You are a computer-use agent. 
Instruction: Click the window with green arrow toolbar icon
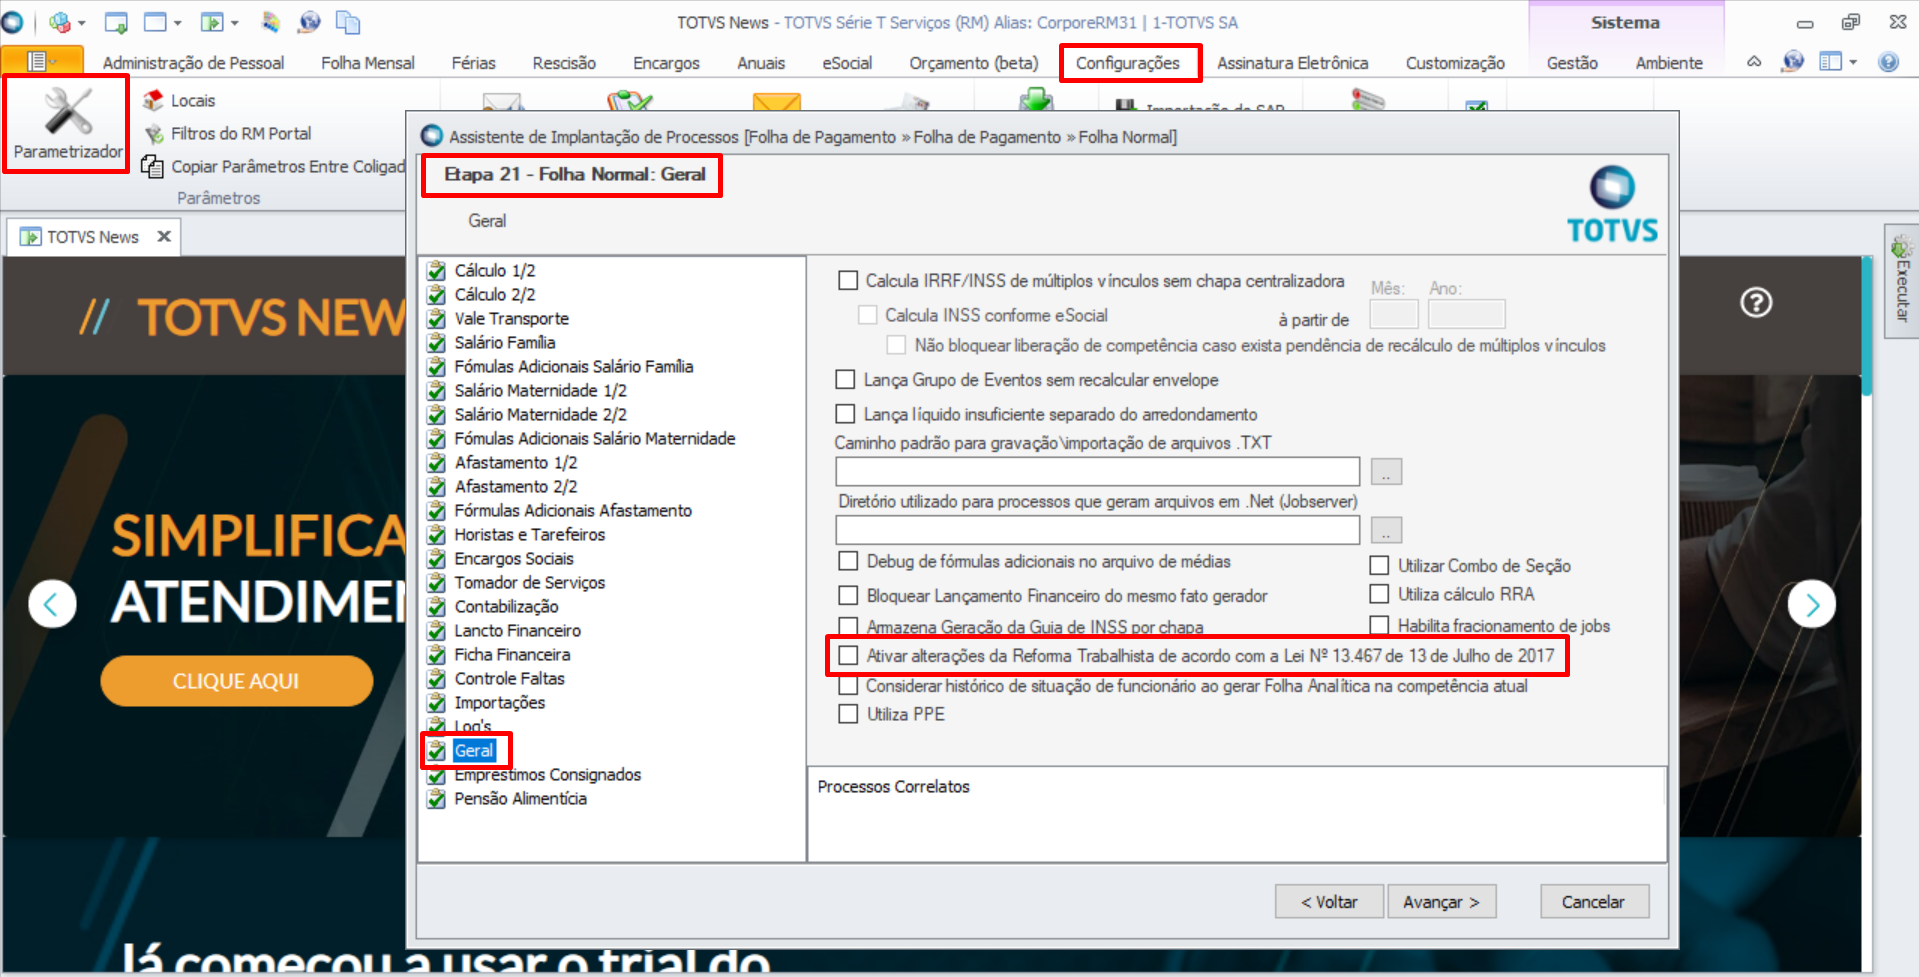pos(116,22)
